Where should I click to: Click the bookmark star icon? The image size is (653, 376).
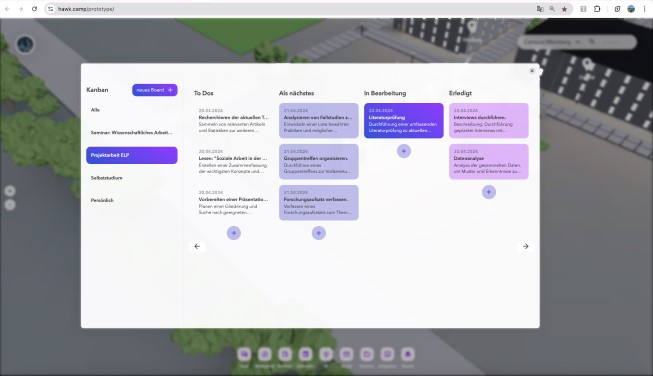point(564,9)
